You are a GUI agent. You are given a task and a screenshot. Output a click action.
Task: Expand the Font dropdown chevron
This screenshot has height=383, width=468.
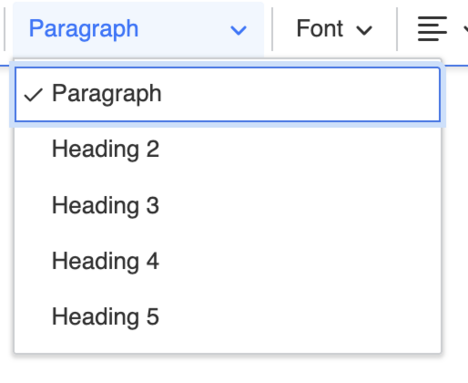tap(364, 30)
